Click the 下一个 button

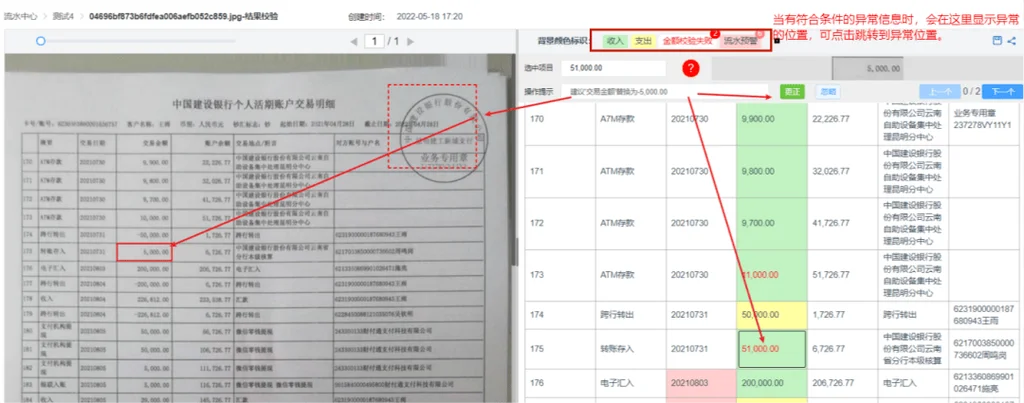click(x=1002, y=92)
